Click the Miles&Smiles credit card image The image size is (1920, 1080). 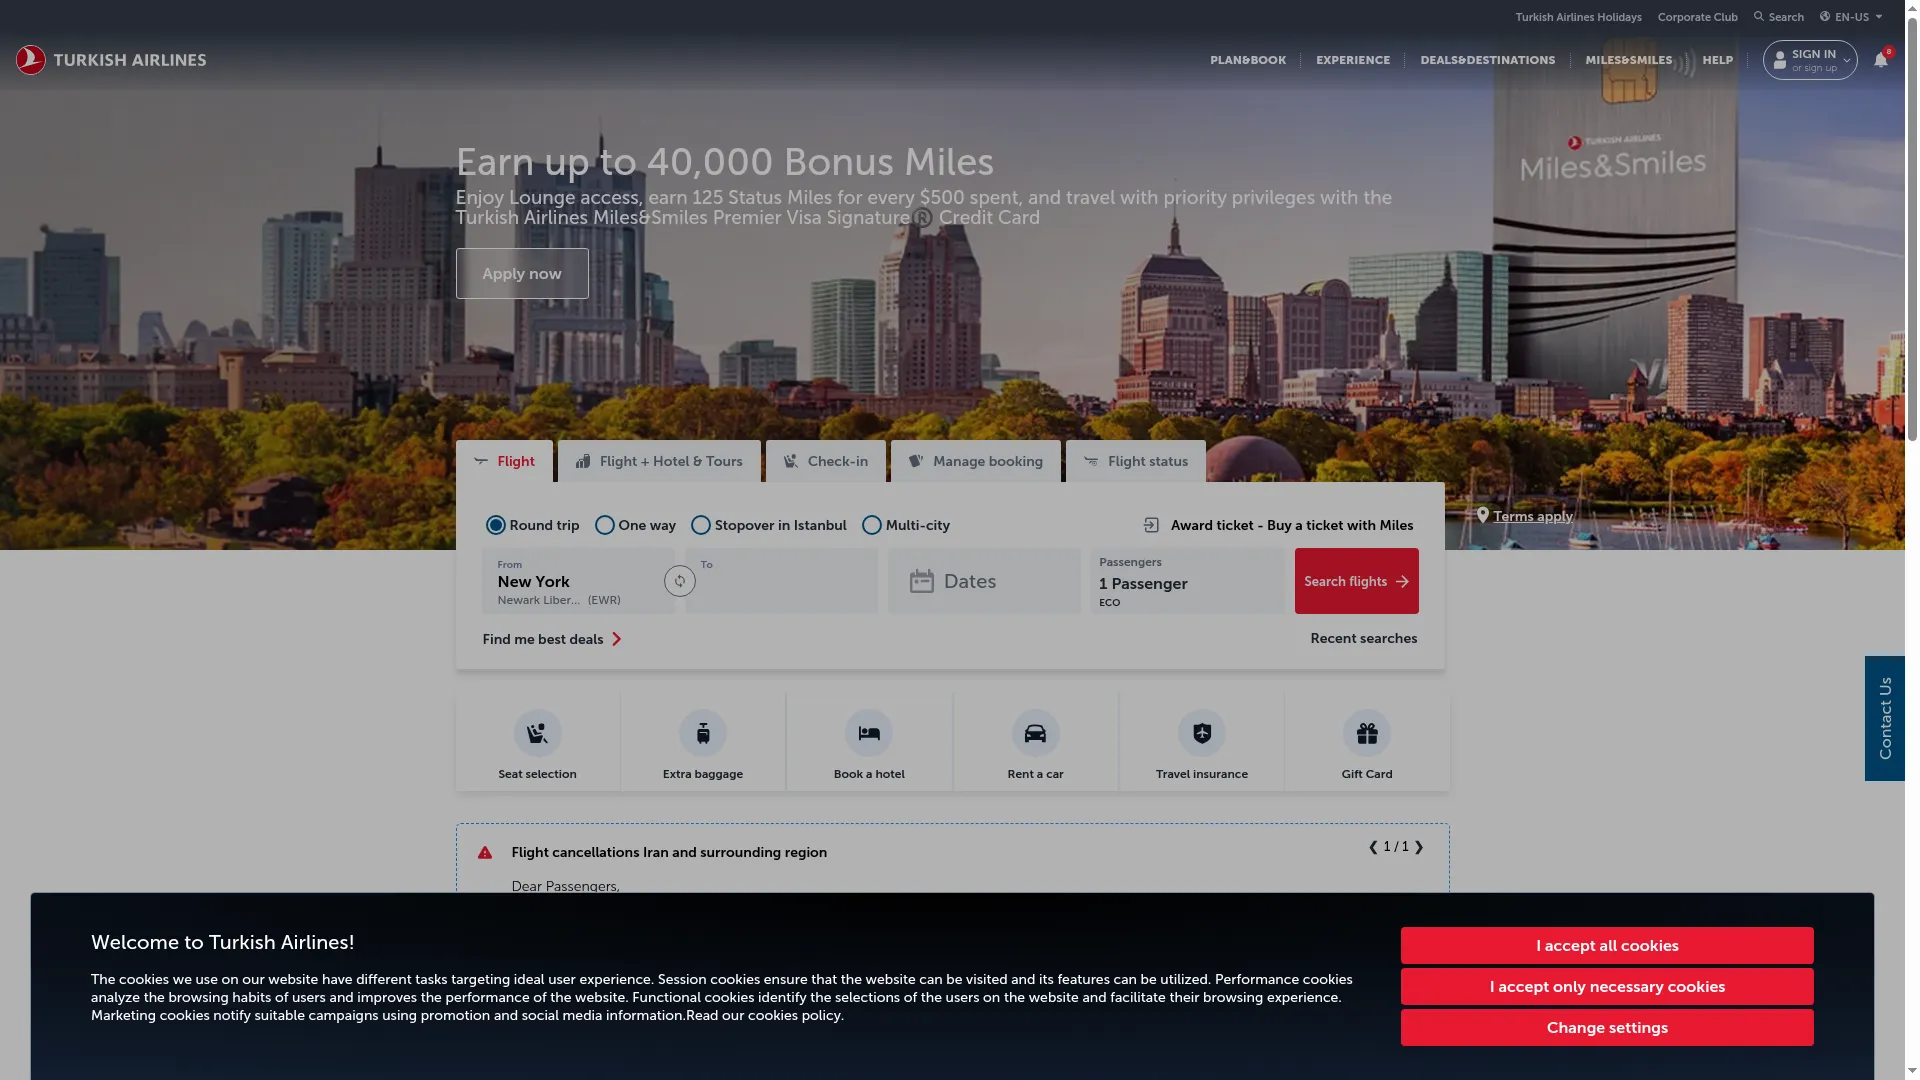1614,225
